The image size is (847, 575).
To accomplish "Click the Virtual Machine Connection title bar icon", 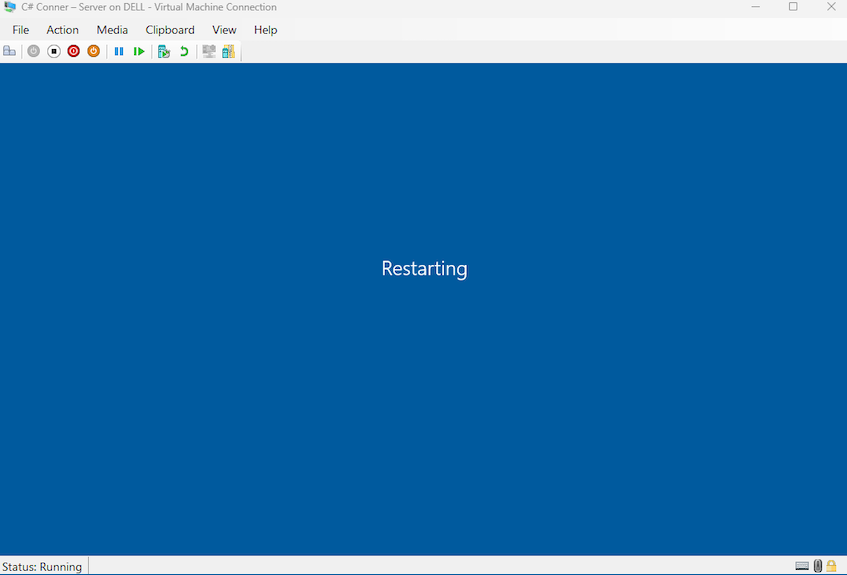I will pyautogui.click(x=10, y=7).
